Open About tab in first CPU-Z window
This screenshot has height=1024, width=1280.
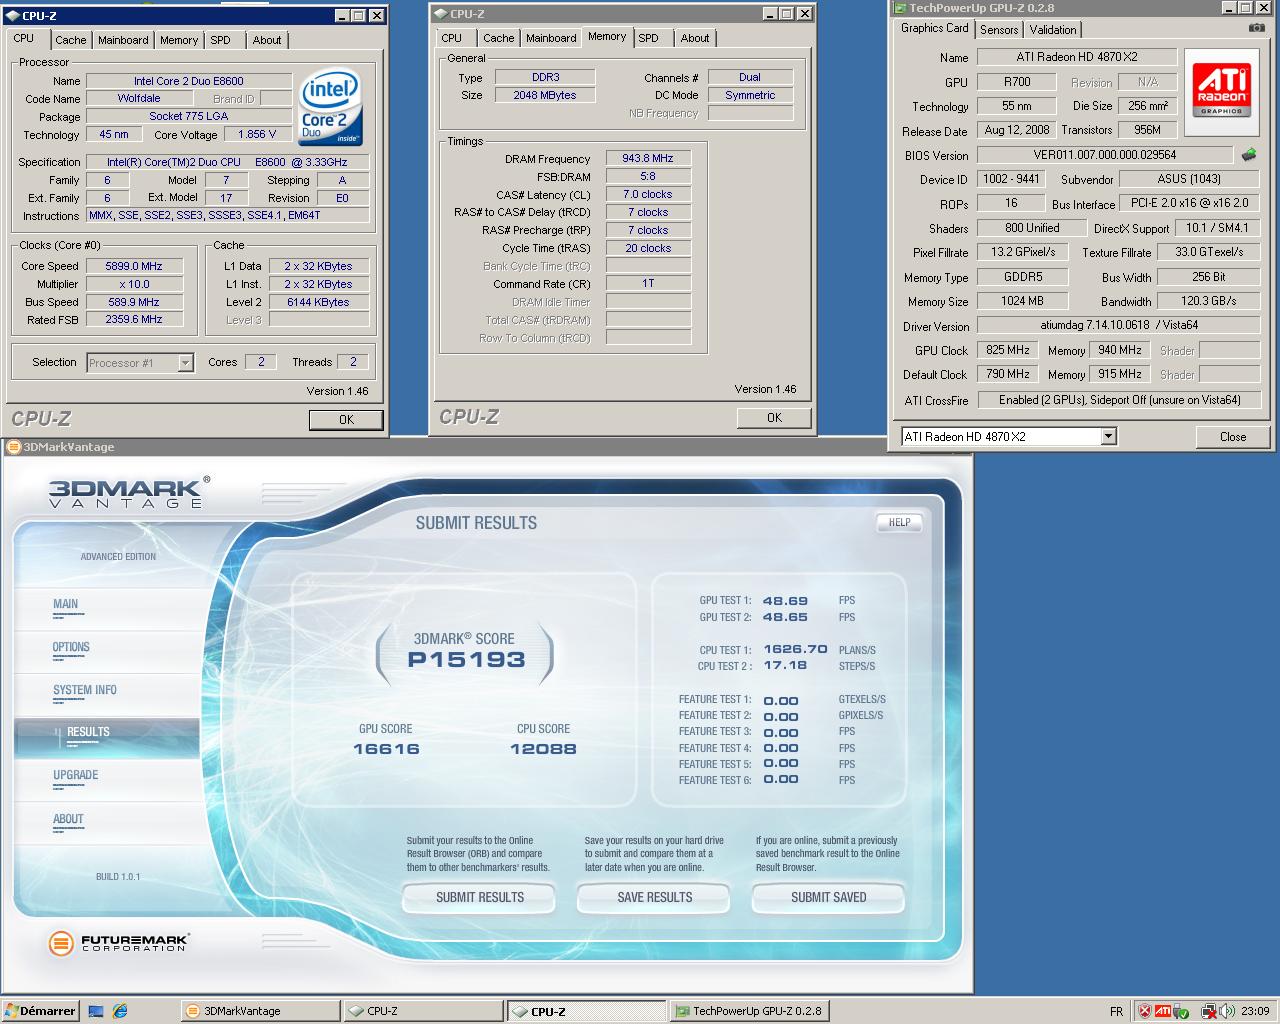(x=266, y=40)
